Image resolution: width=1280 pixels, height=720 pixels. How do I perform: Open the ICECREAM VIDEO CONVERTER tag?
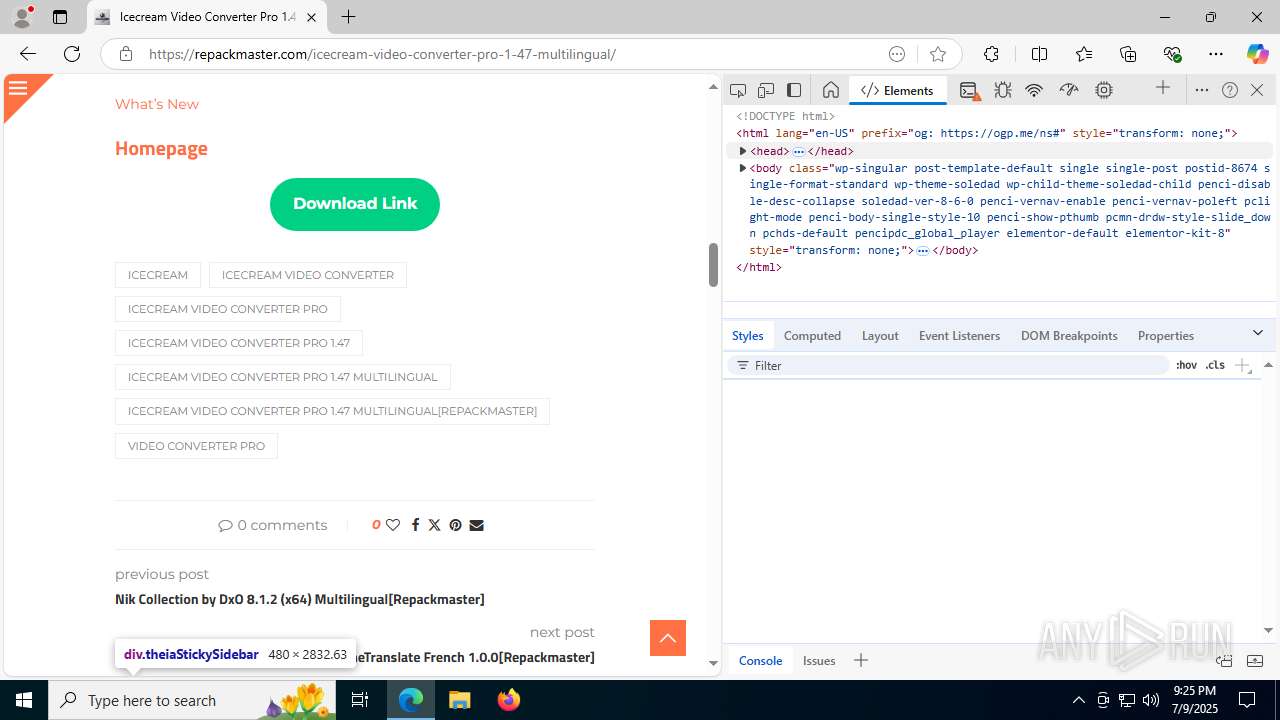[308, 275]
